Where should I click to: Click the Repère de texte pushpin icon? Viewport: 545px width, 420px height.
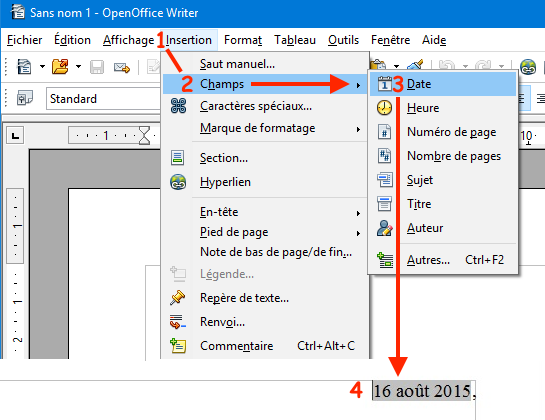point(178,298)
